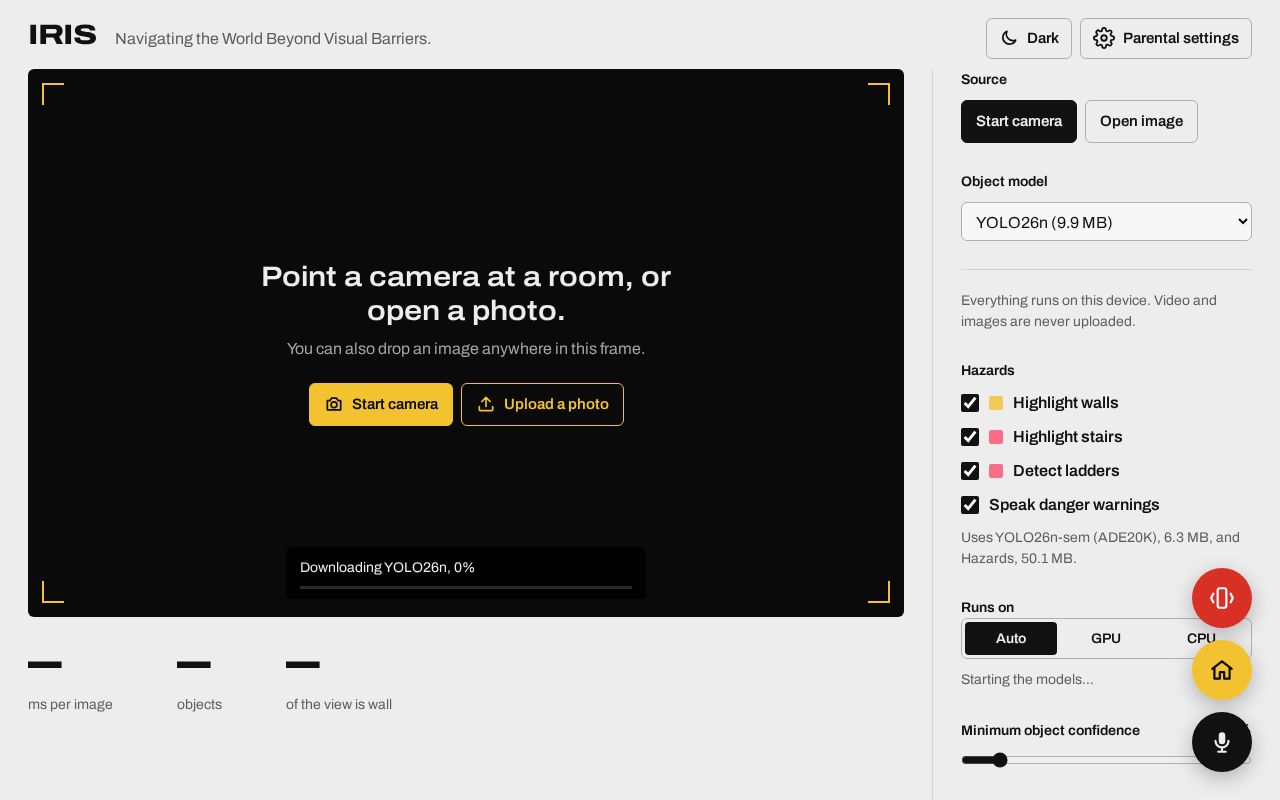
Task: Click camera icon on yellow Start camera button
Action: 334,404
